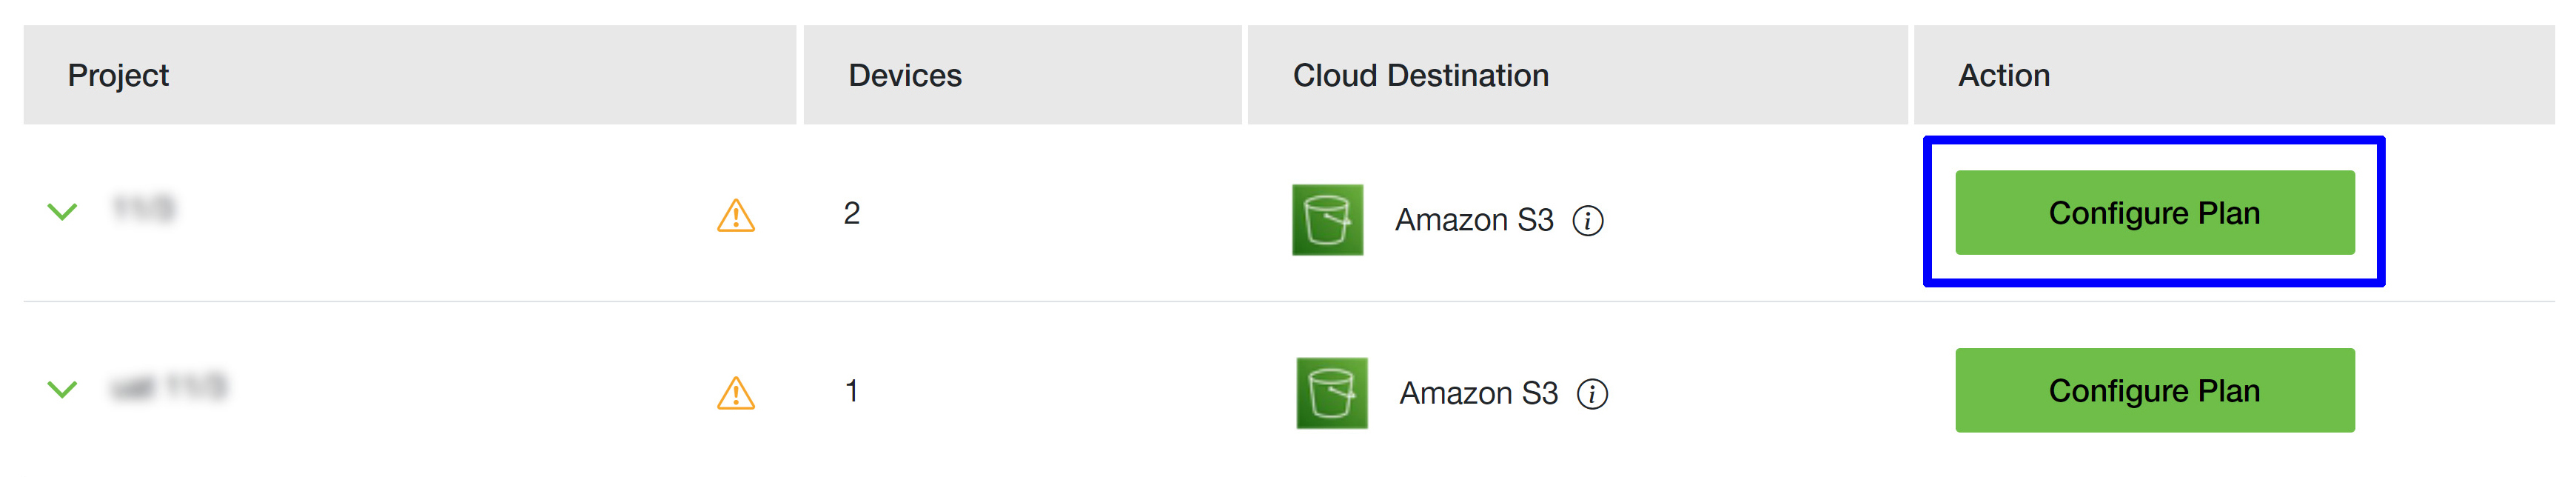Screen dimensions: 2576x477
Task: Select the blurred project name in second row
Action: 168,386
